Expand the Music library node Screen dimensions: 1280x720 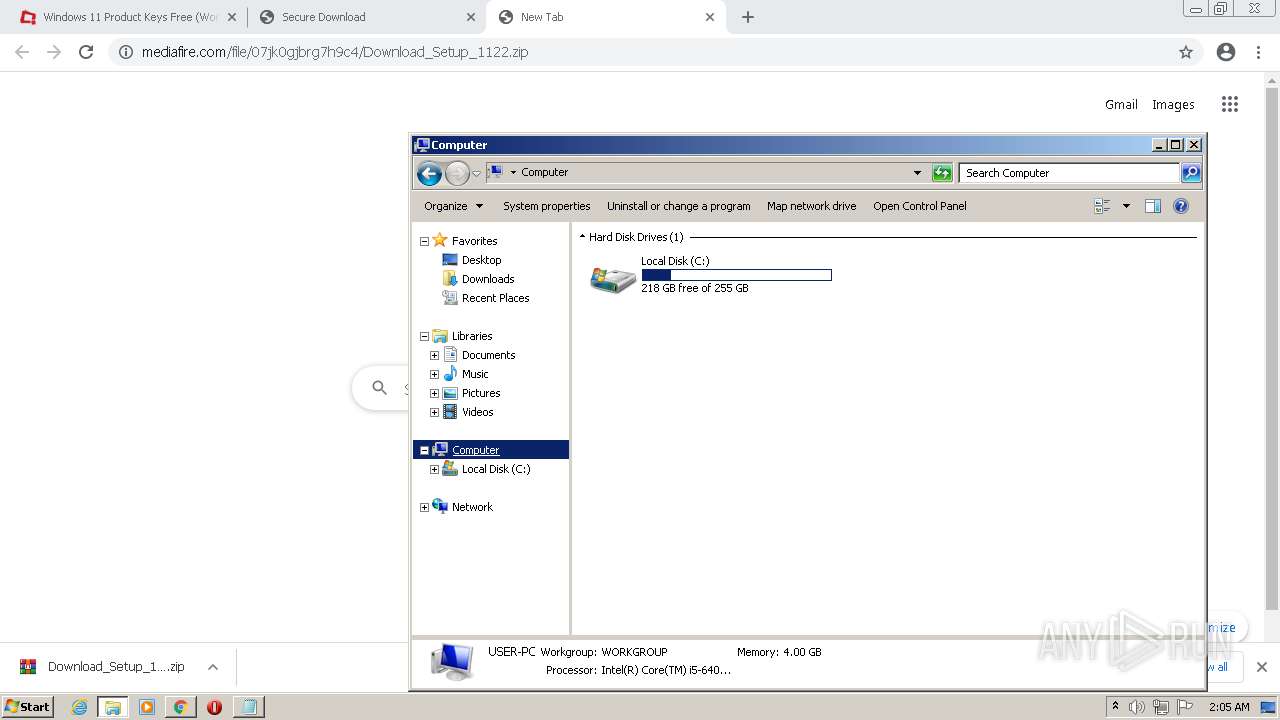[434, 374]
